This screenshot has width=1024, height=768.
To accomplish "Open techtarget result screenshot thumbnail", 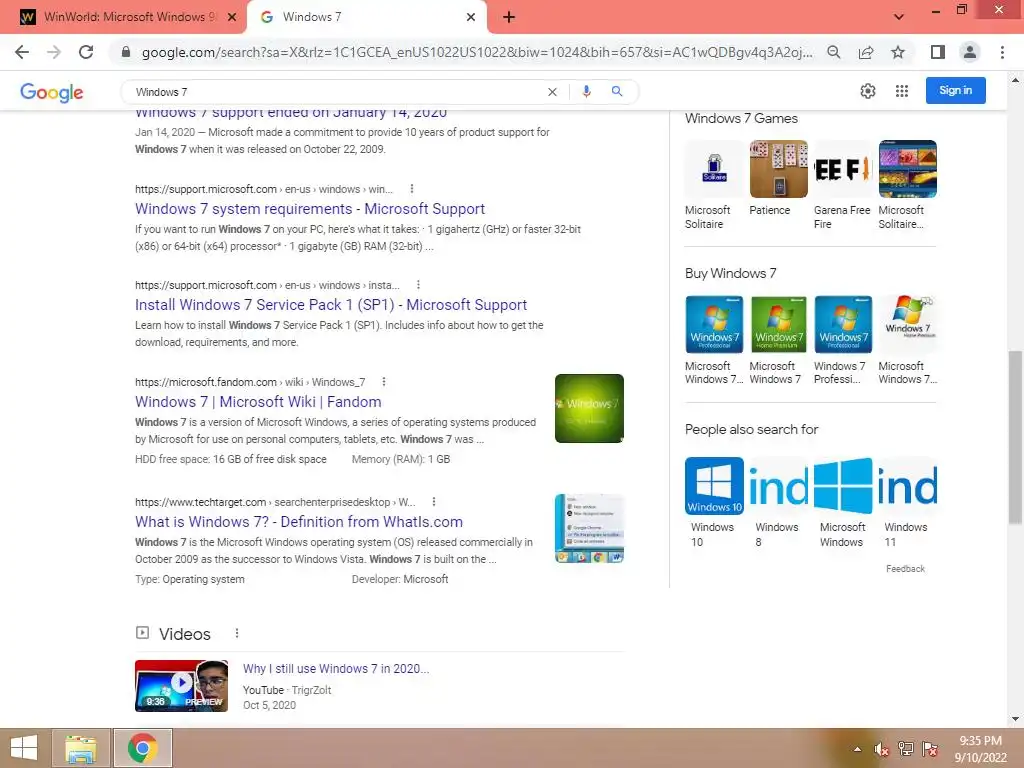I will [589, 528].
